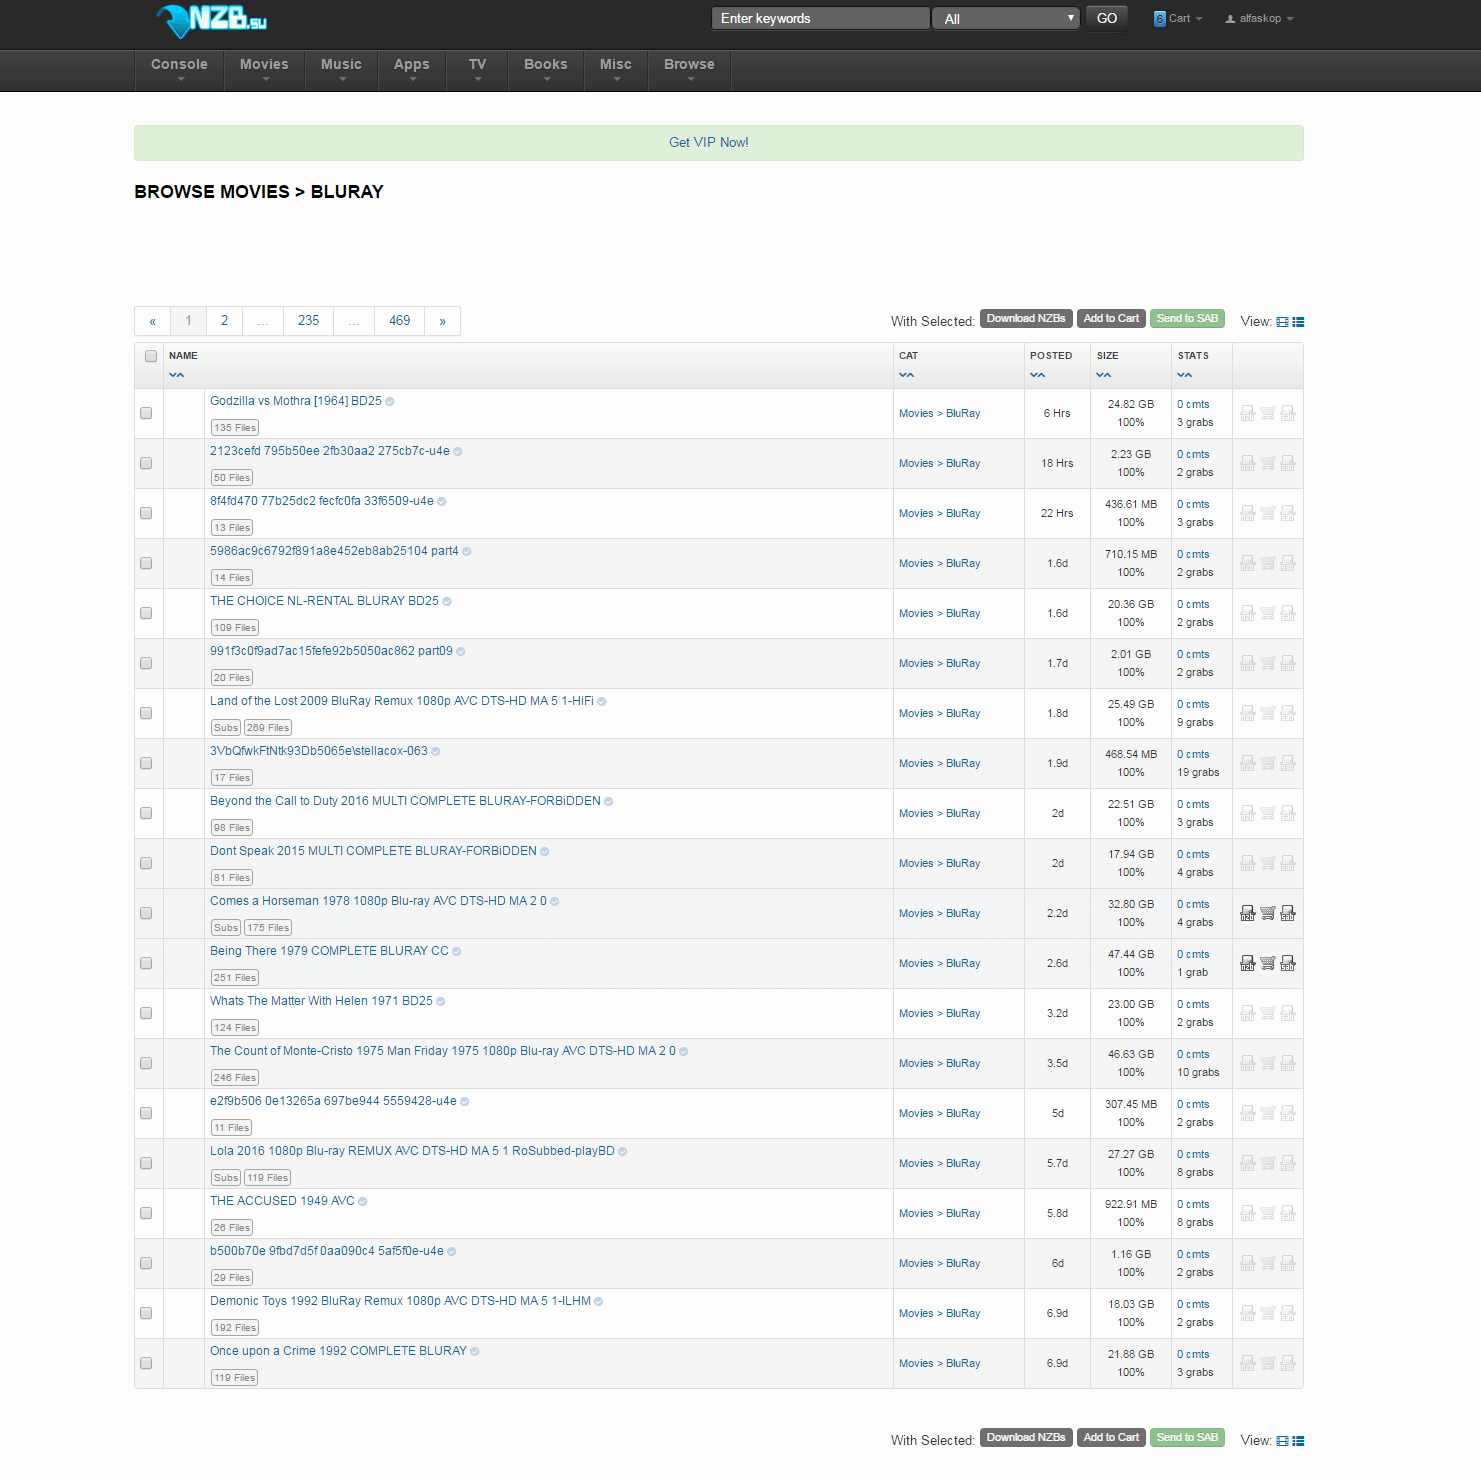Sort by POSTED using its sort arrows
1481x1481 pixels.
click(1037, 375)
